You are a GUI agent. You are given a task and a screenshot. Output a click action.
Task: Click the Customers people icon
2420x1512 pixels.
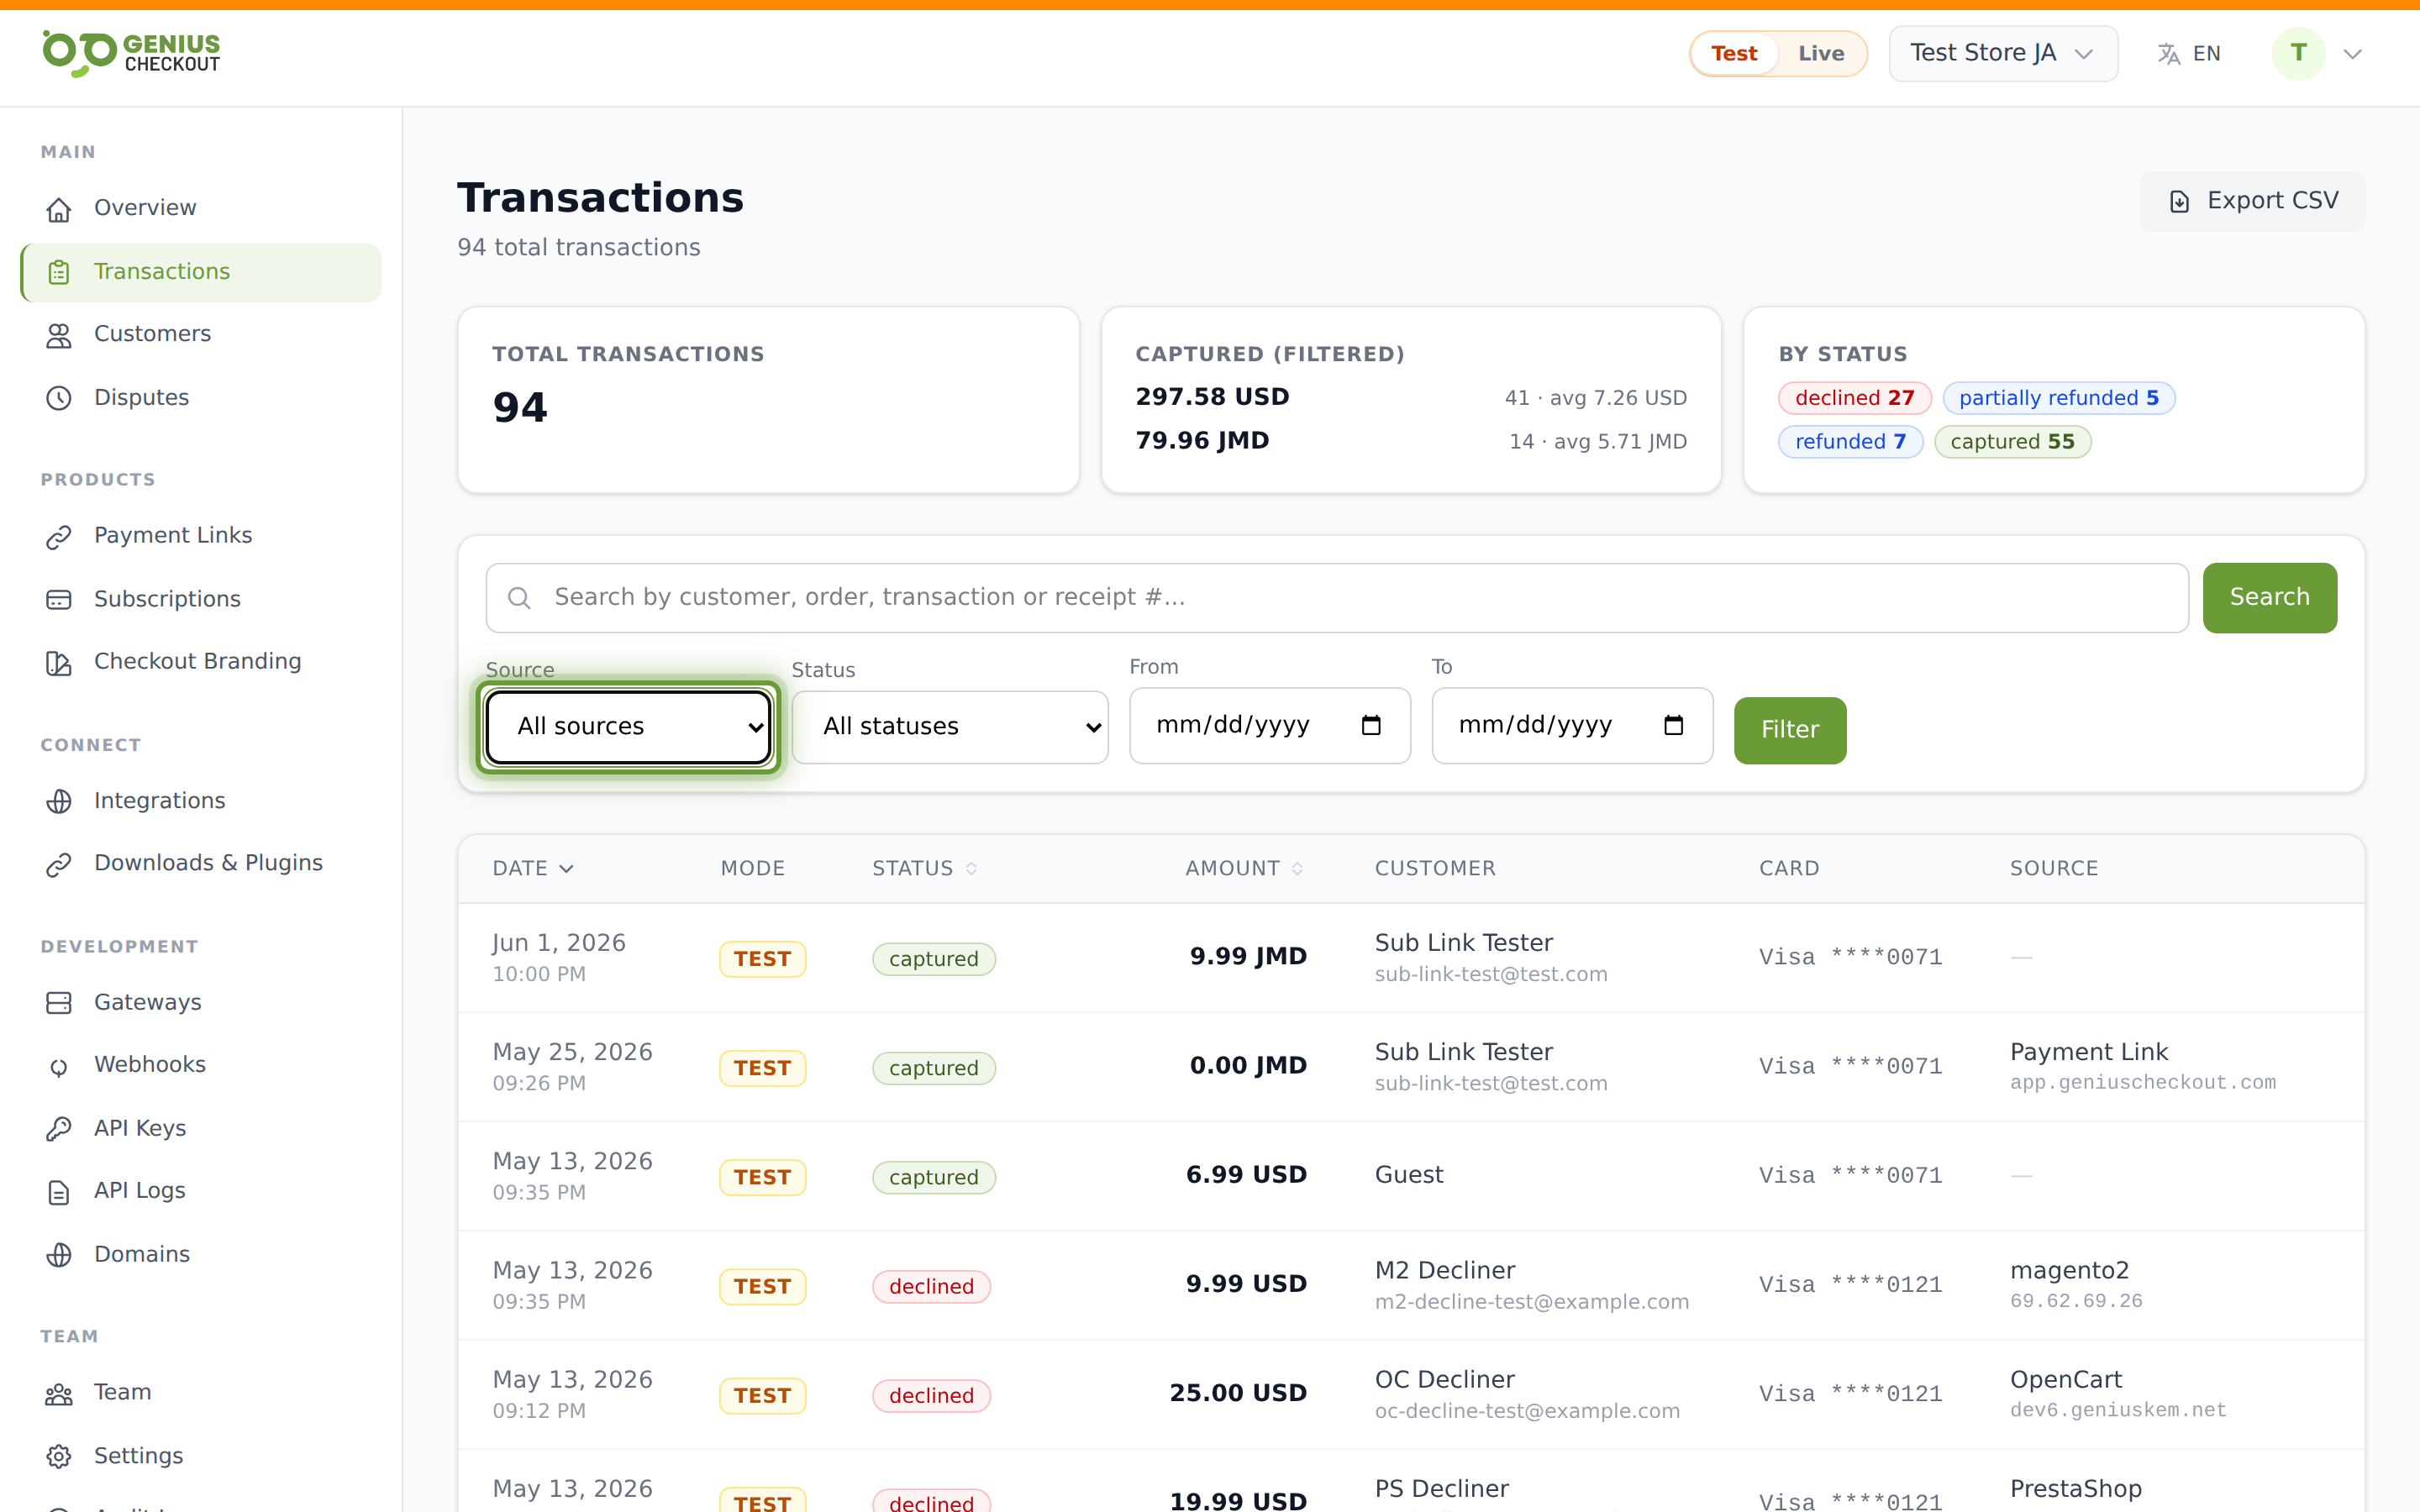tap(59, 335)
